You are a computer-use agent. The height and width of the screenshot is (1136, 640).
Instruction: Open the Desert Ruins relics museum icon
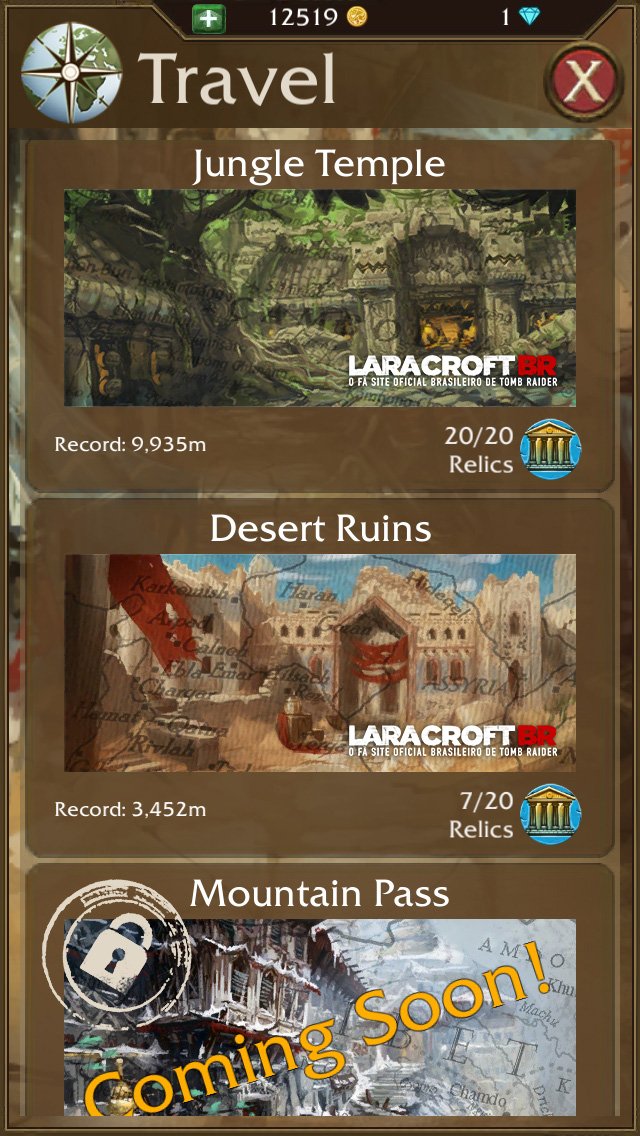pos(554,815)
